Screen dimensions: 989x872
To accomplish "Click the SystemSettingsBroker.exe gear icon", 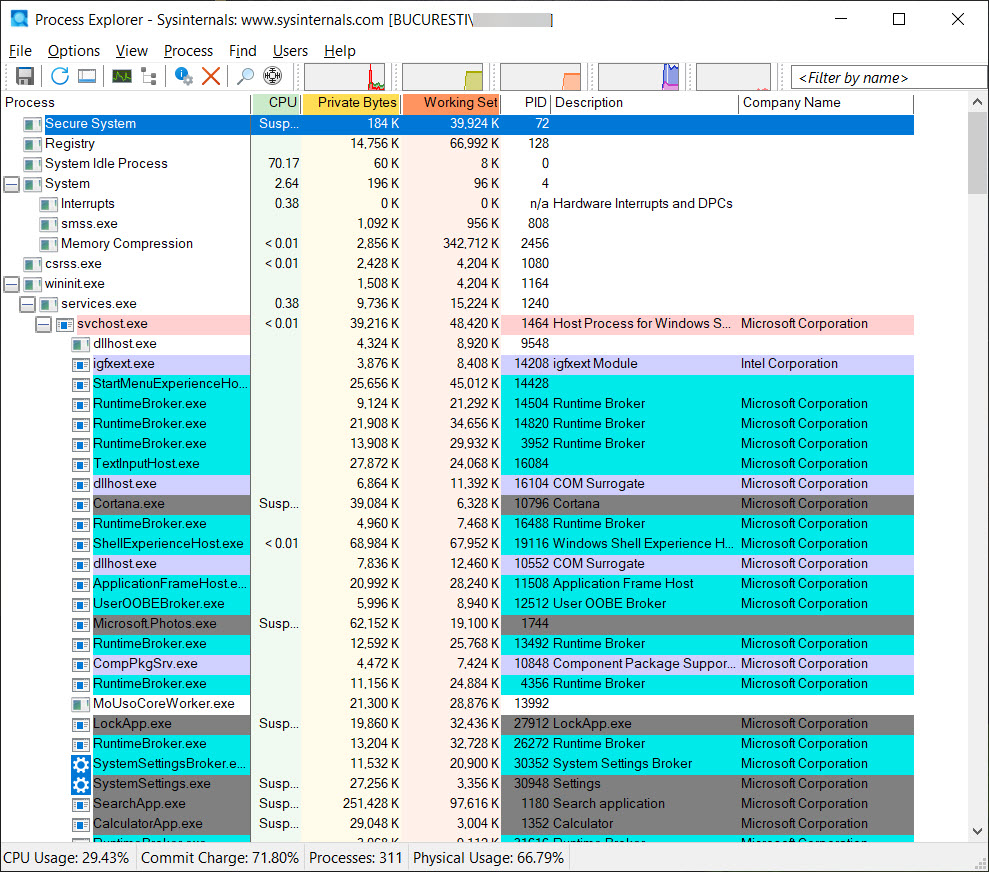I will coord(81,764).
